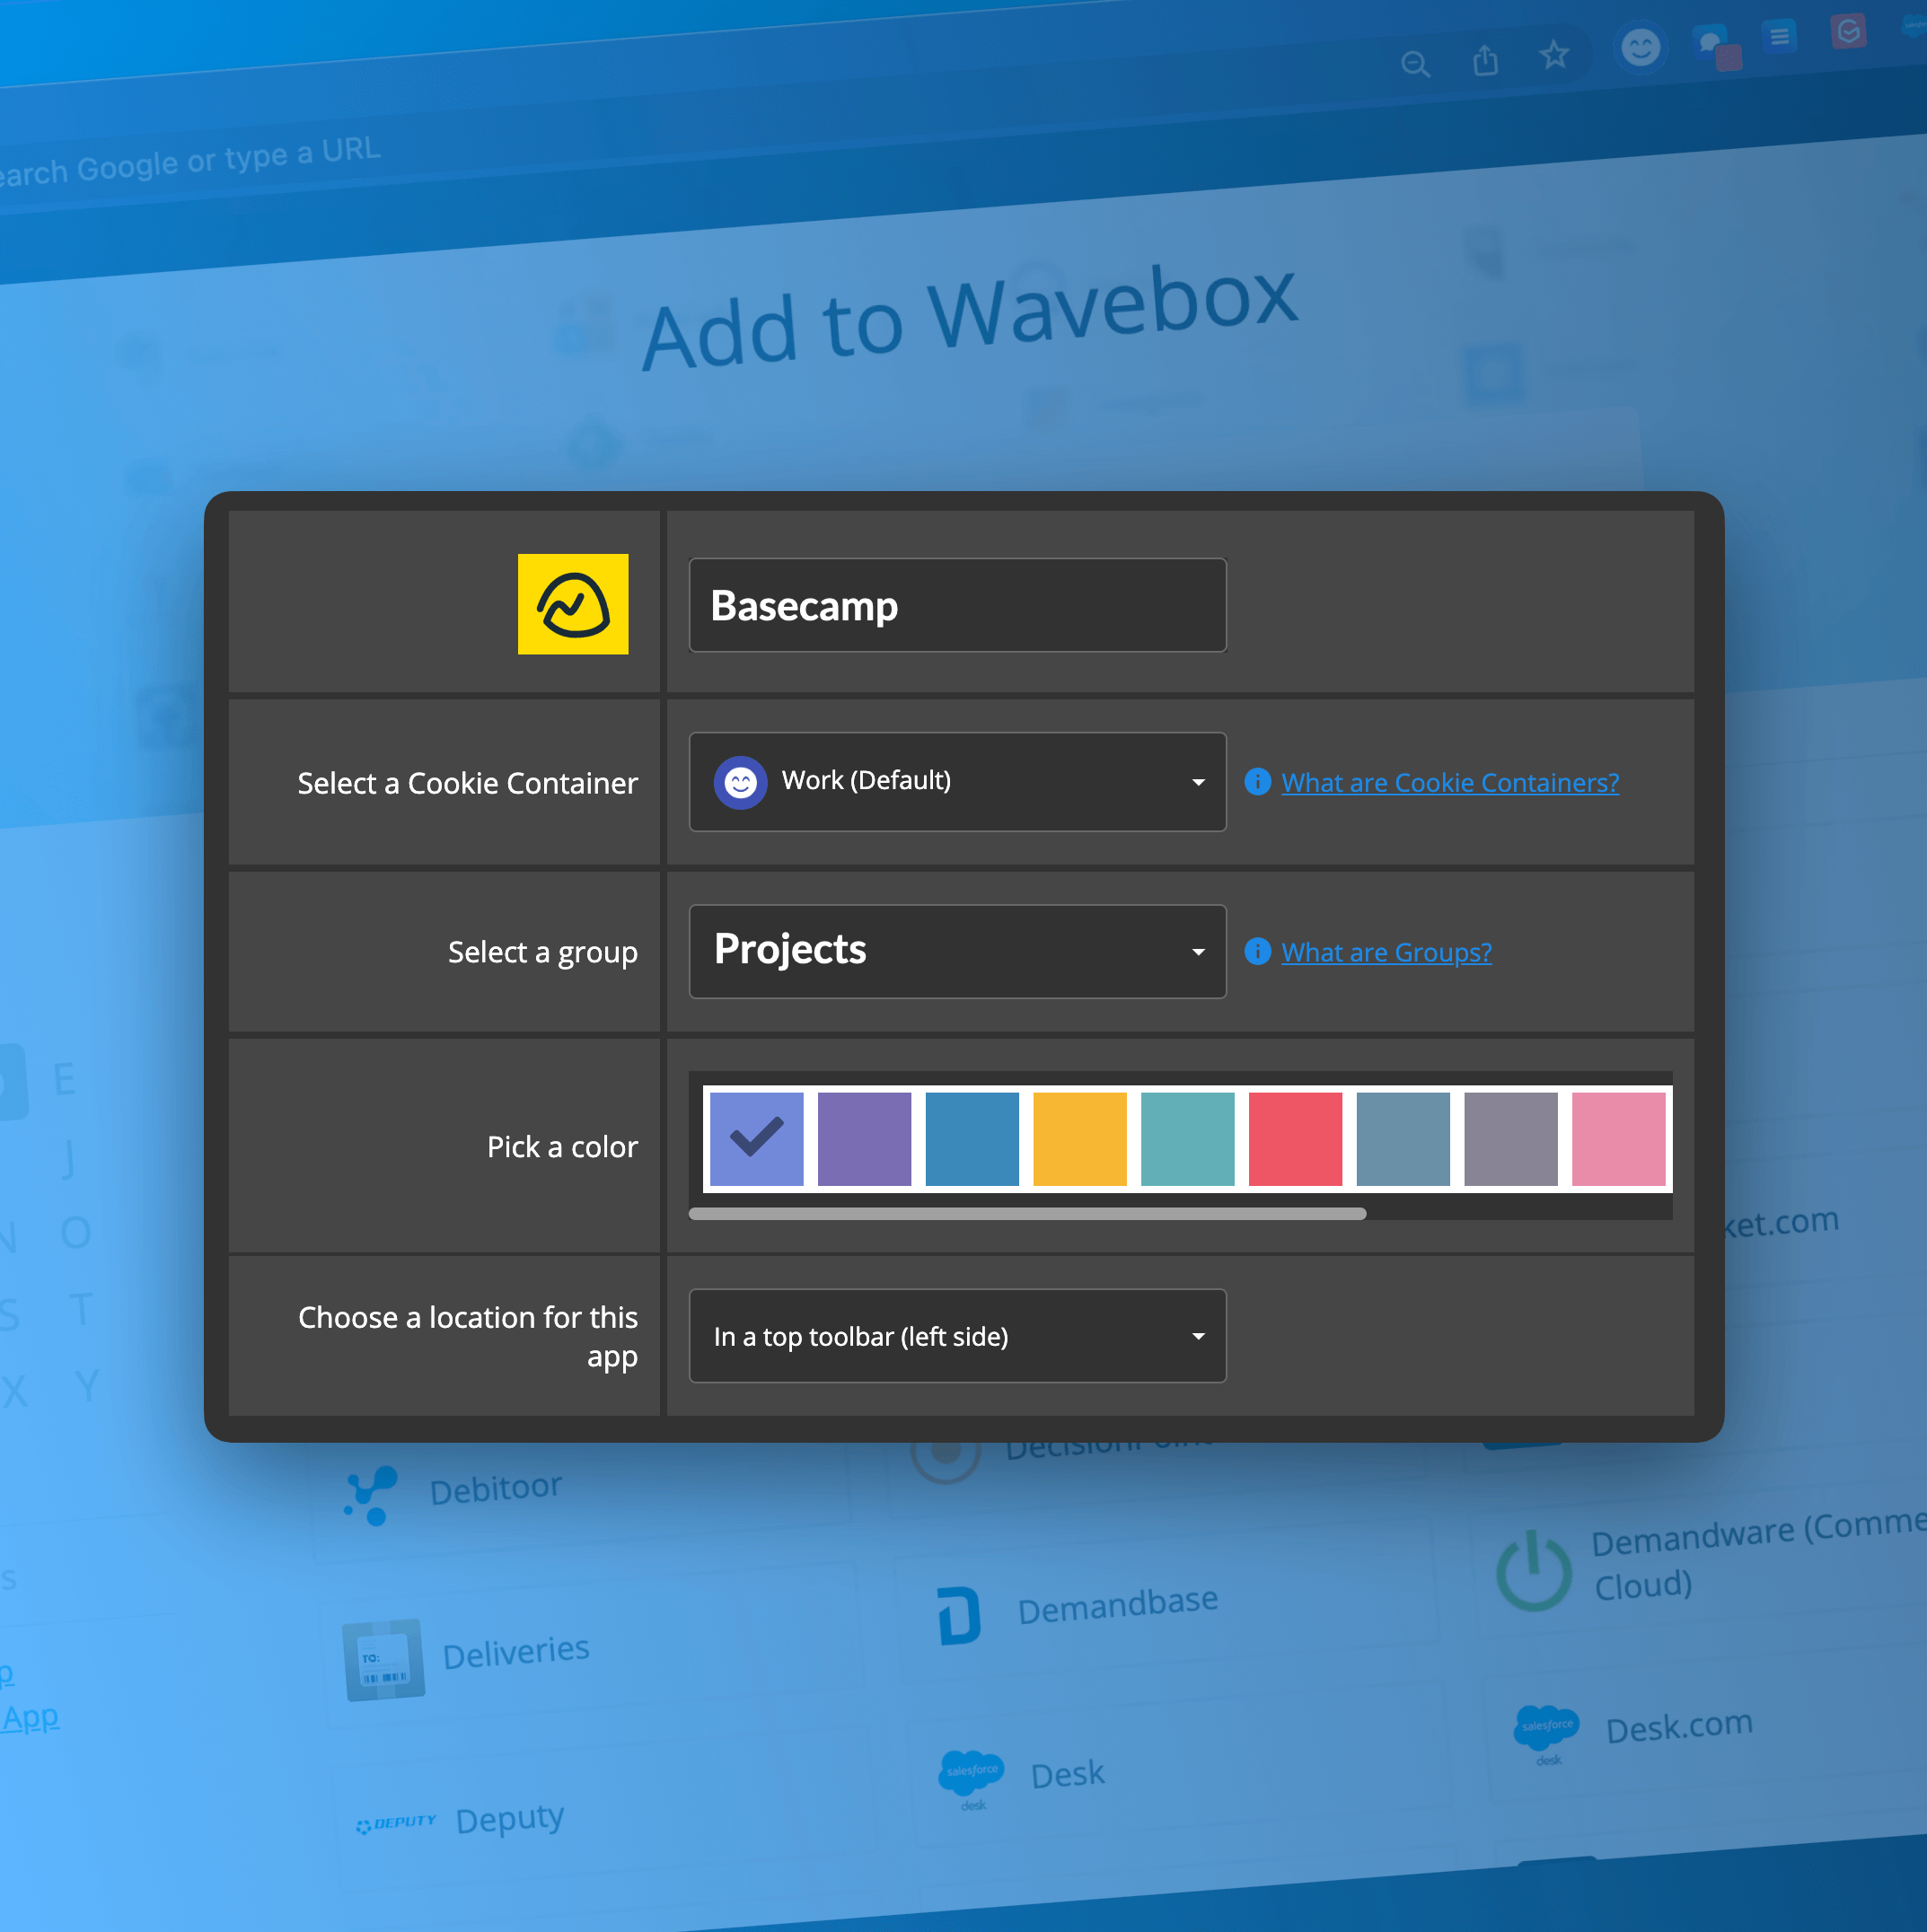Jump to letter J in alphabet index
1927x1932 pixels.
(x=68, y=1158)
